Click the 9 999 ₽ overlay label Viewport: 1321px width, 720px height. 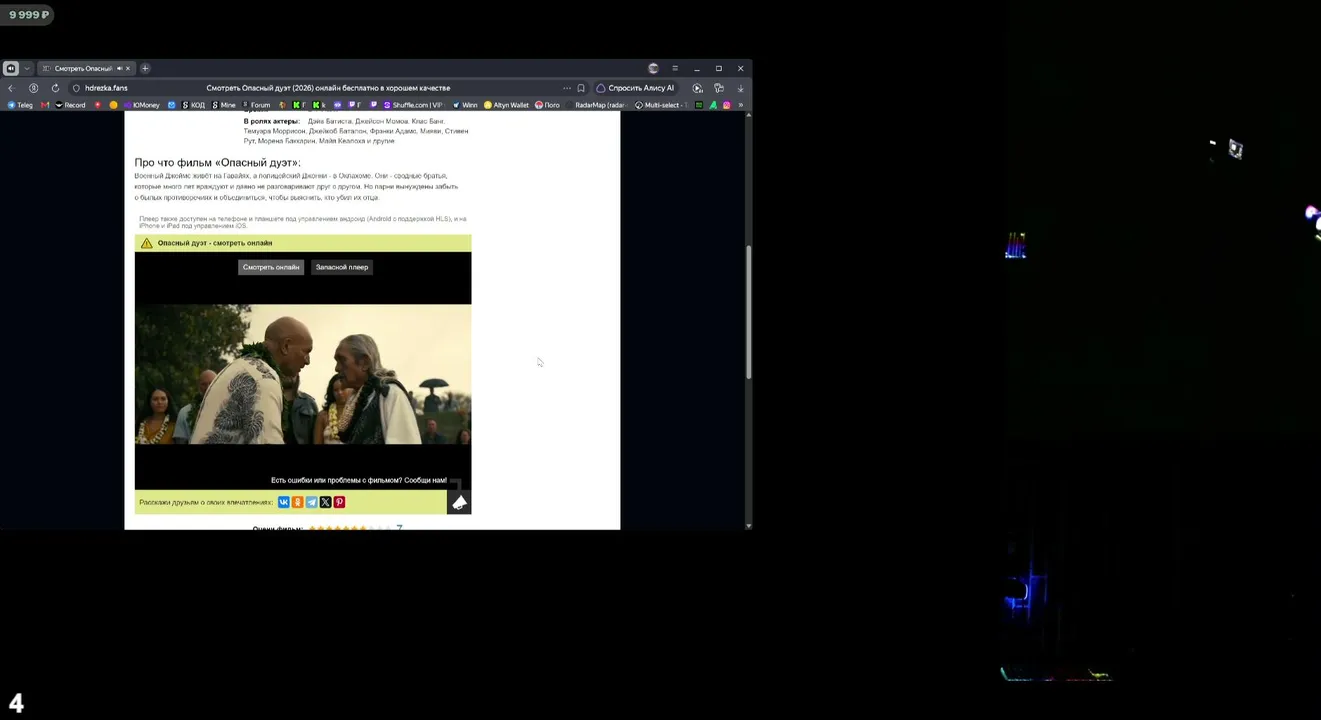[x=29, y=15]
